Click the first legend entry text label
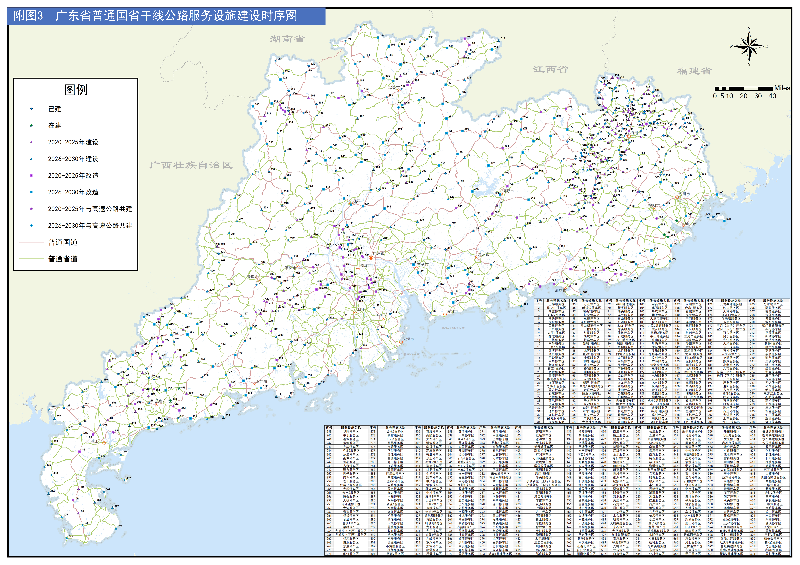The width and height of the screenshot is (800, 565). pos(54,108)
